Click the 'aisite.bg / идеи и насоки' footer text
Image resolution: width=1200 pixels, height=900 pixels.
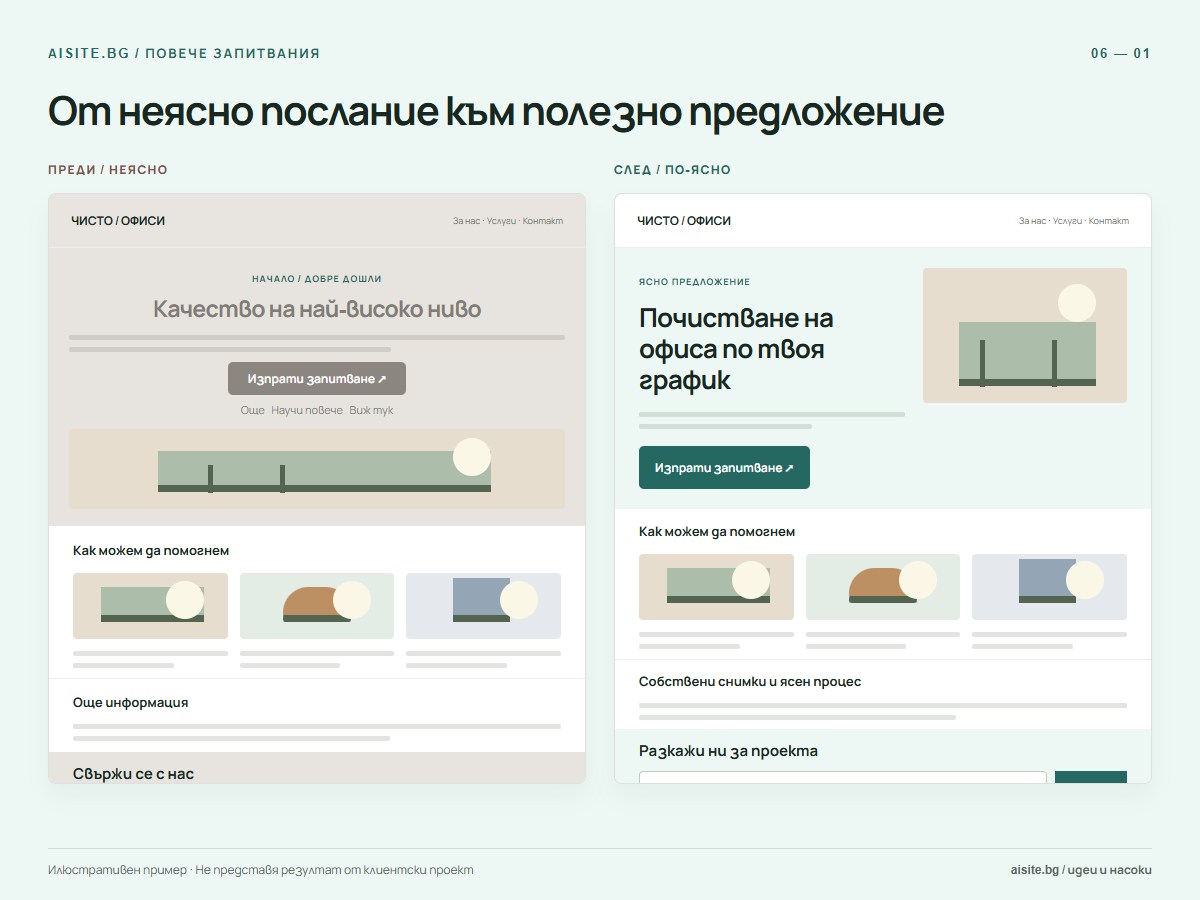1081,870
